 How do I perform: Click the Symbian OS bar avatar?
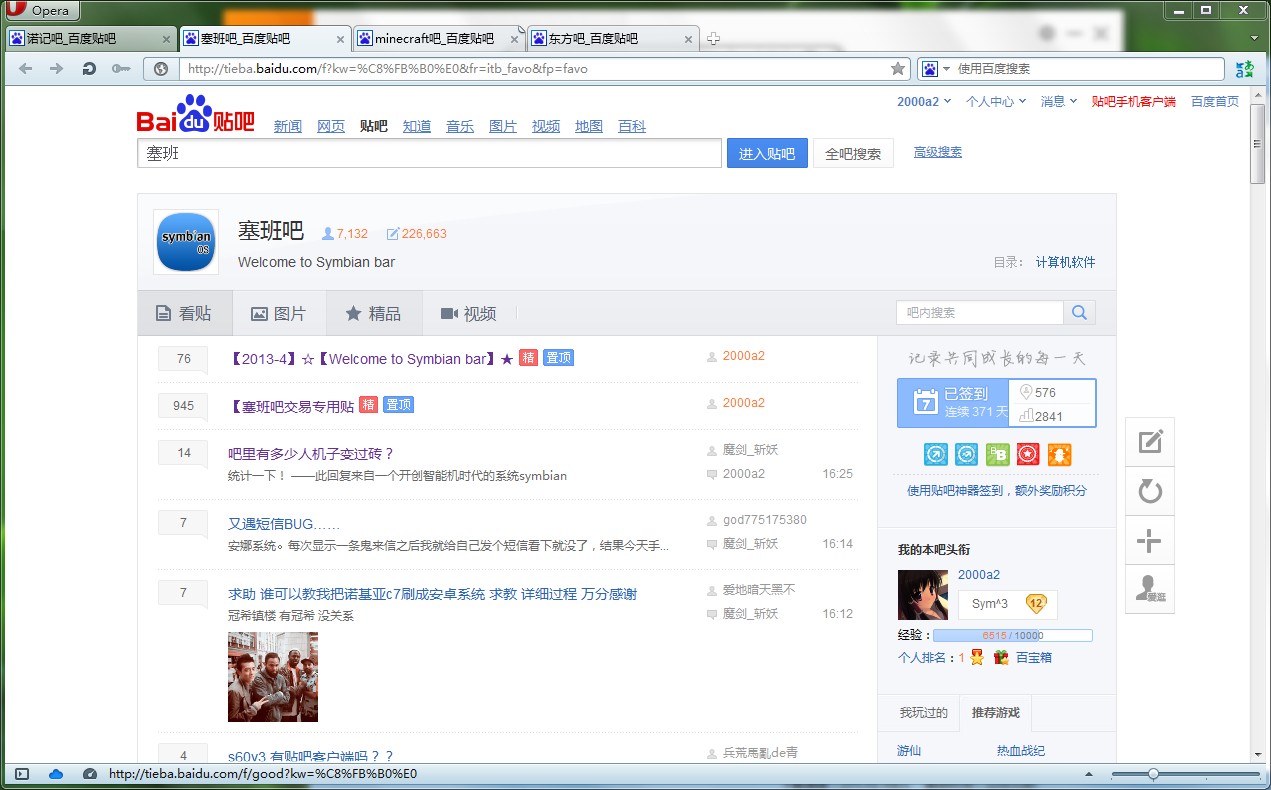coord(186,242)
